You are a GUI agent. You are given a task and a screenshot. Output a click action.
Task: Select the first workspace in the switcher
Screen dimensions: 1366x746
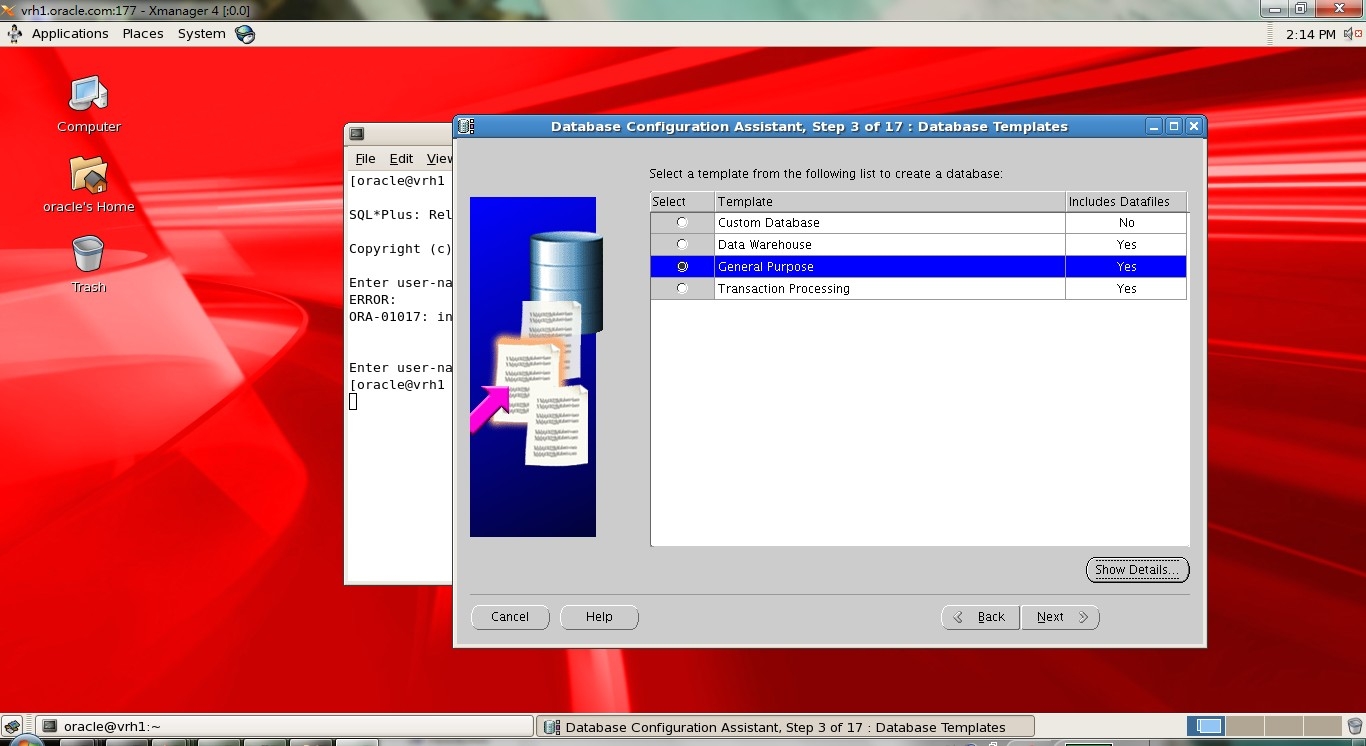pos(1209,727)
